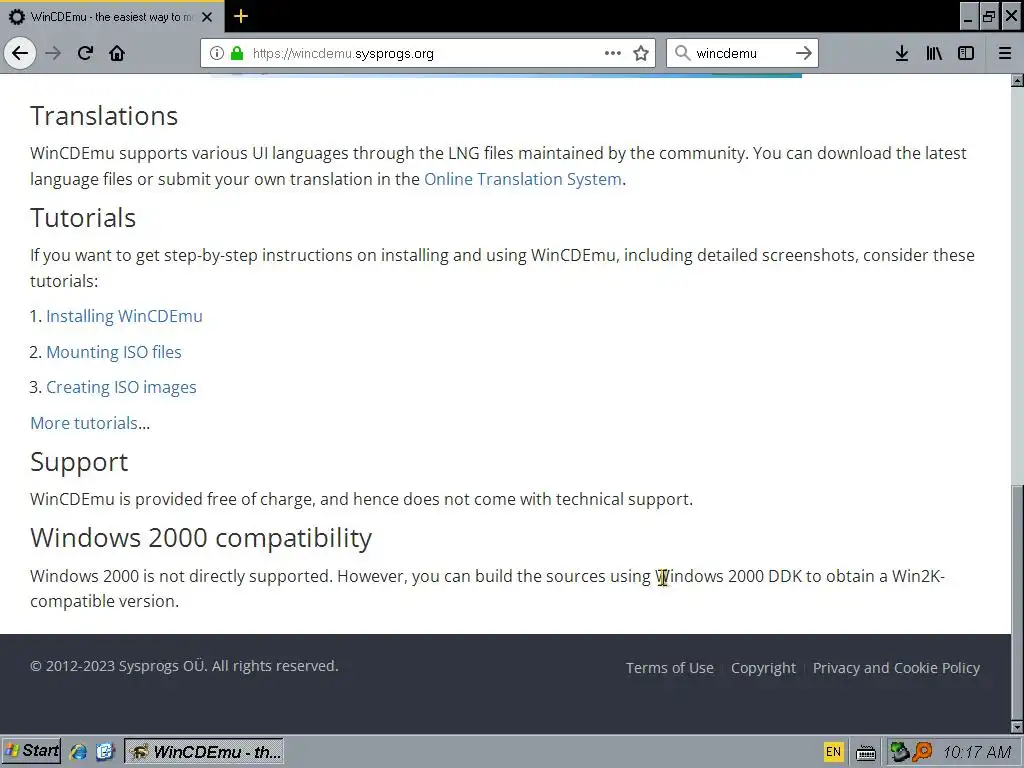Follow the More tutorials link
1024x768 pixels.
(84, 423)
